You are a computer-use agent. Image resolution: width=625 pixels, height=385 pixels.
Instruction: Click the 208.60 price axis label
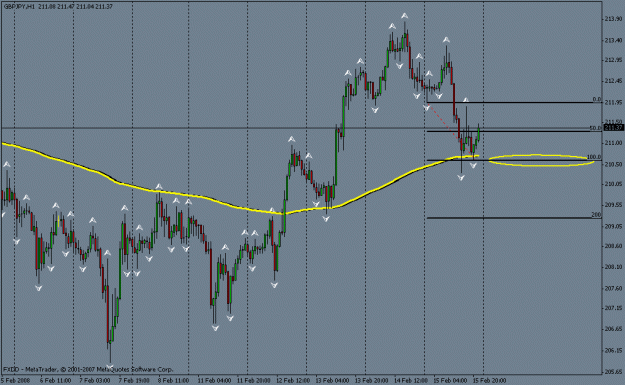coord(614,246)
